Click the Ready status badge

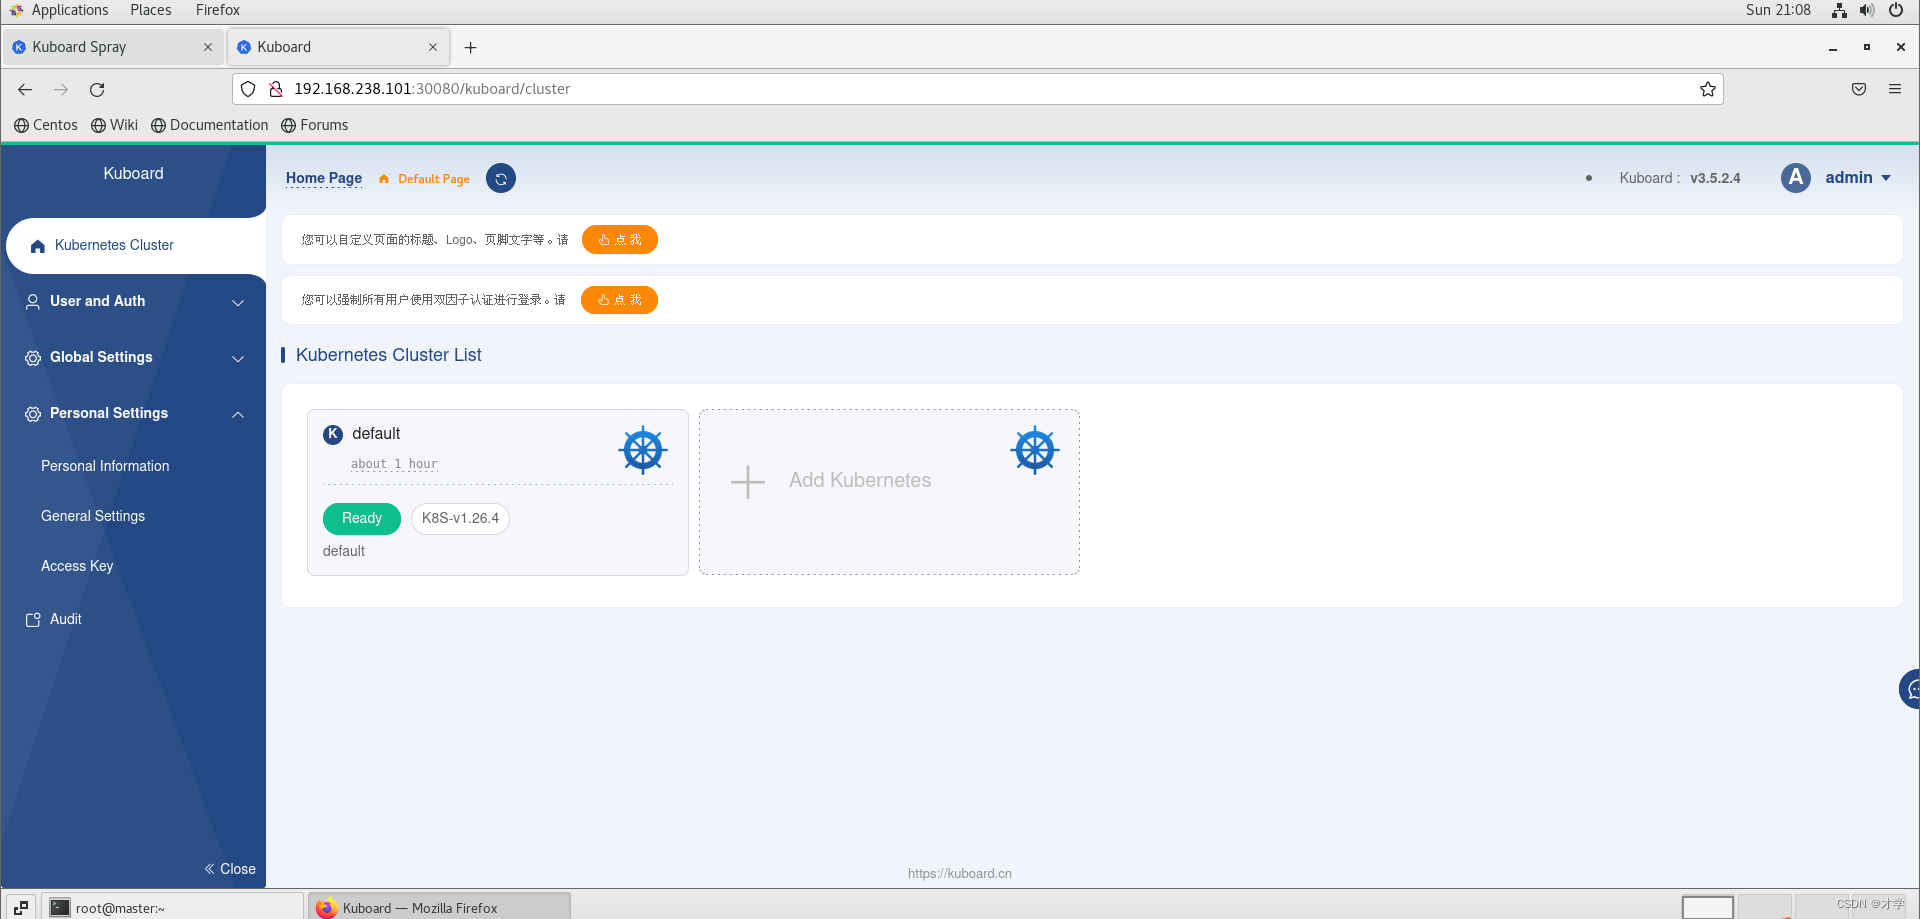[362, 518]
